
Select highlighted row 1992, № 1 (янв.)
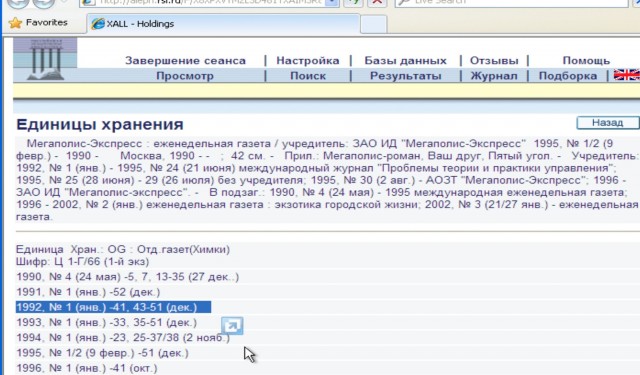(x=113, y=307)
